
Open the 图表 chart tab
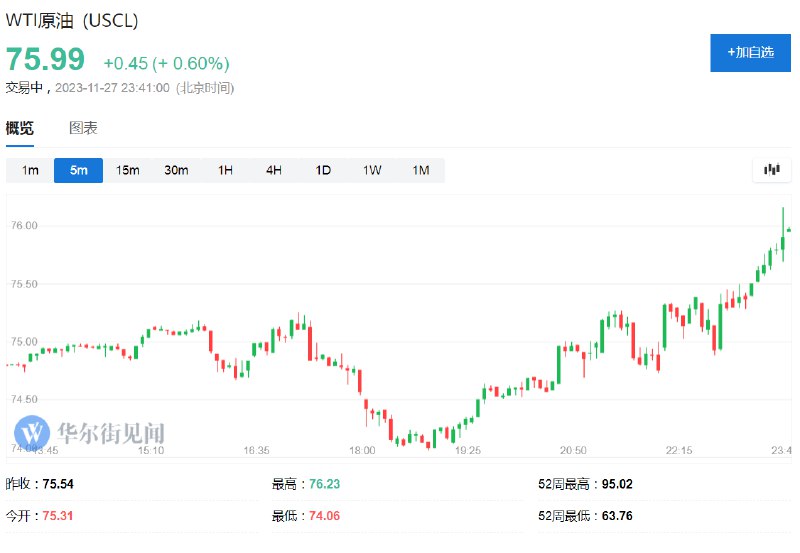coord(83,128)
